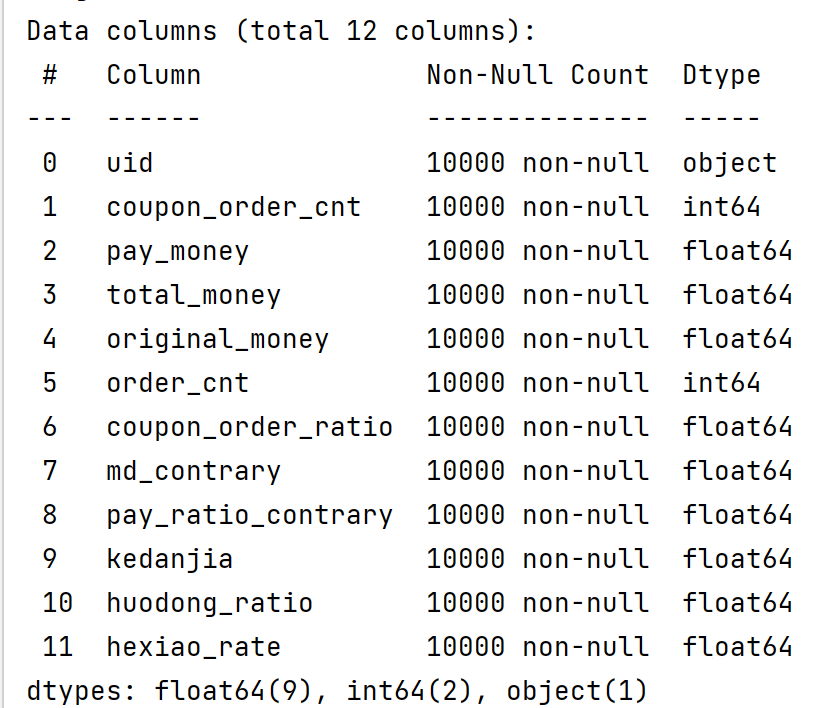Click the dtypes summary line at the bottom
The width and height of the screenshot is (830, 708).
337,691
